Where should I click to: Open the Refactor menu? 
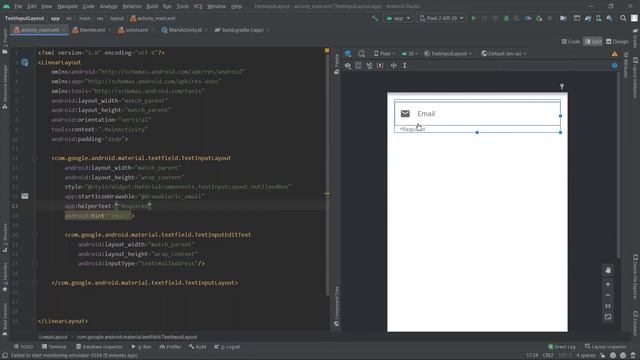(x=132, y=6)
